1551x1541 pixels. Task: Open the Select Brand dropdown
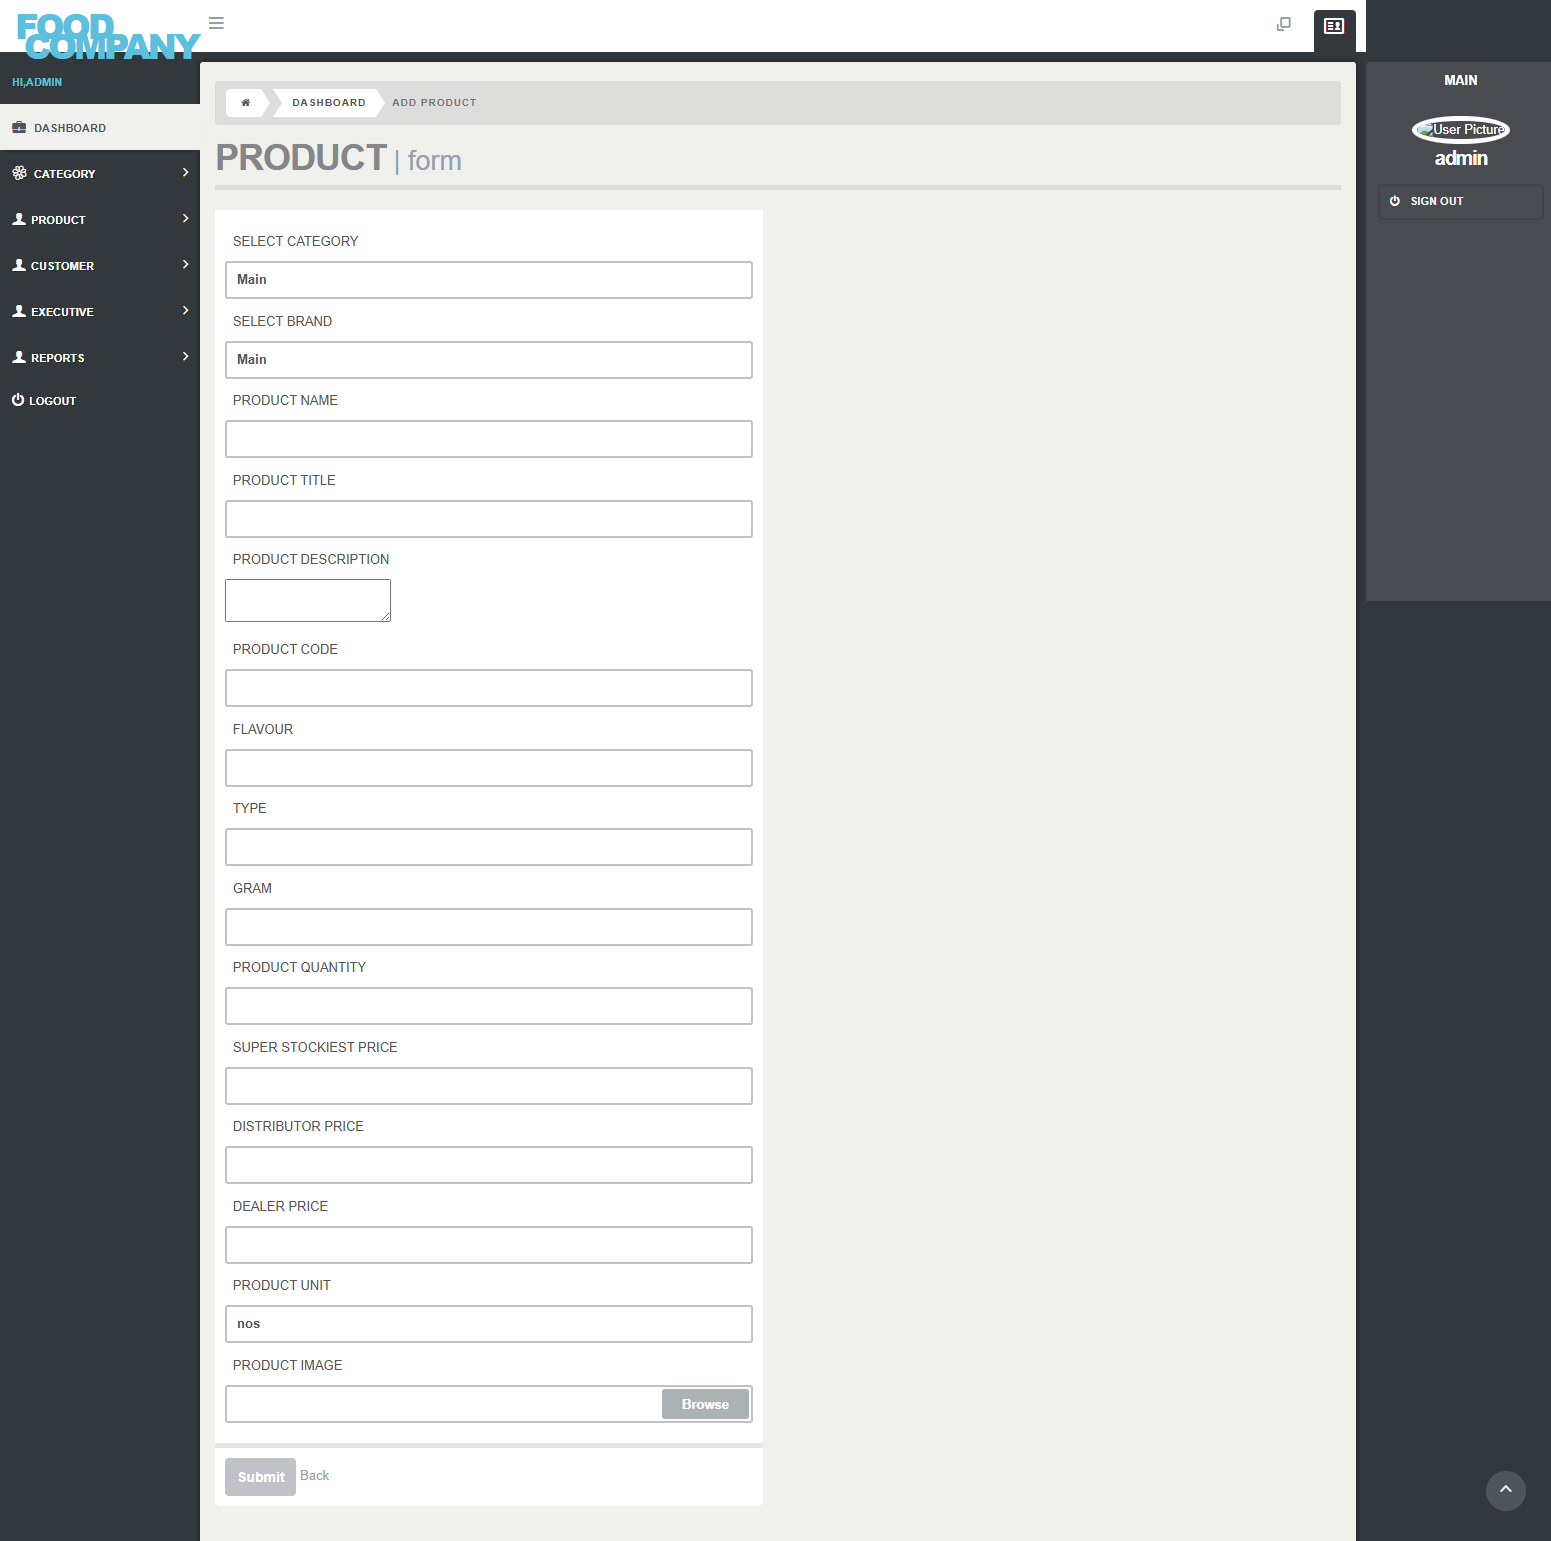click(488, 360)
